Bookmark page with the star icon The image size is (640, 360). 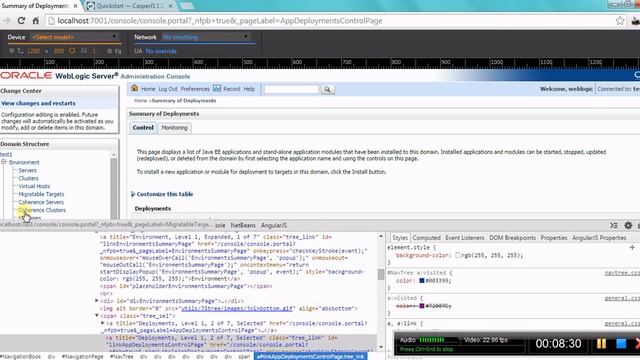click(620, 21)
